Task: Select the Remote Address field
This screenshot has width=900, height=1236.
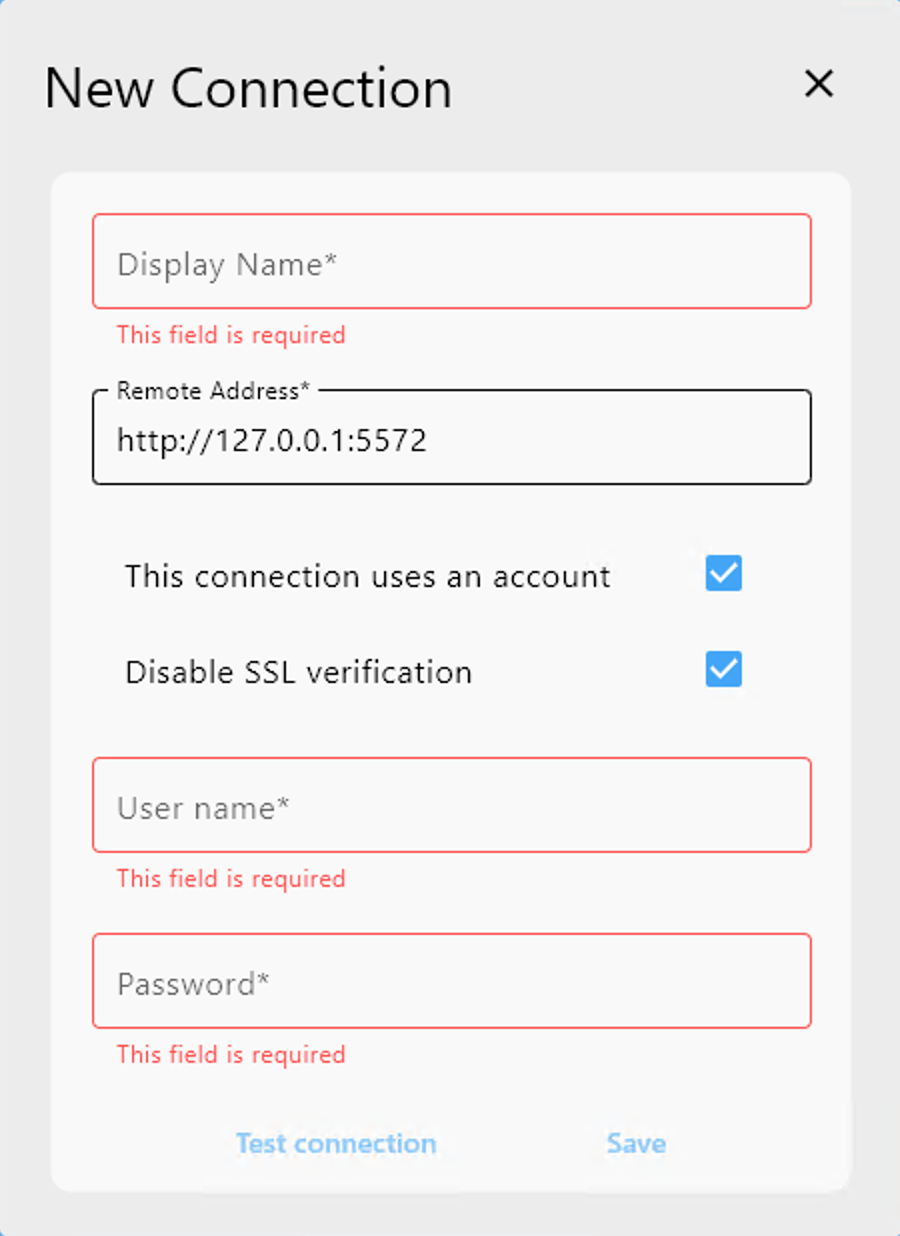Action: [x=451, y=438]
